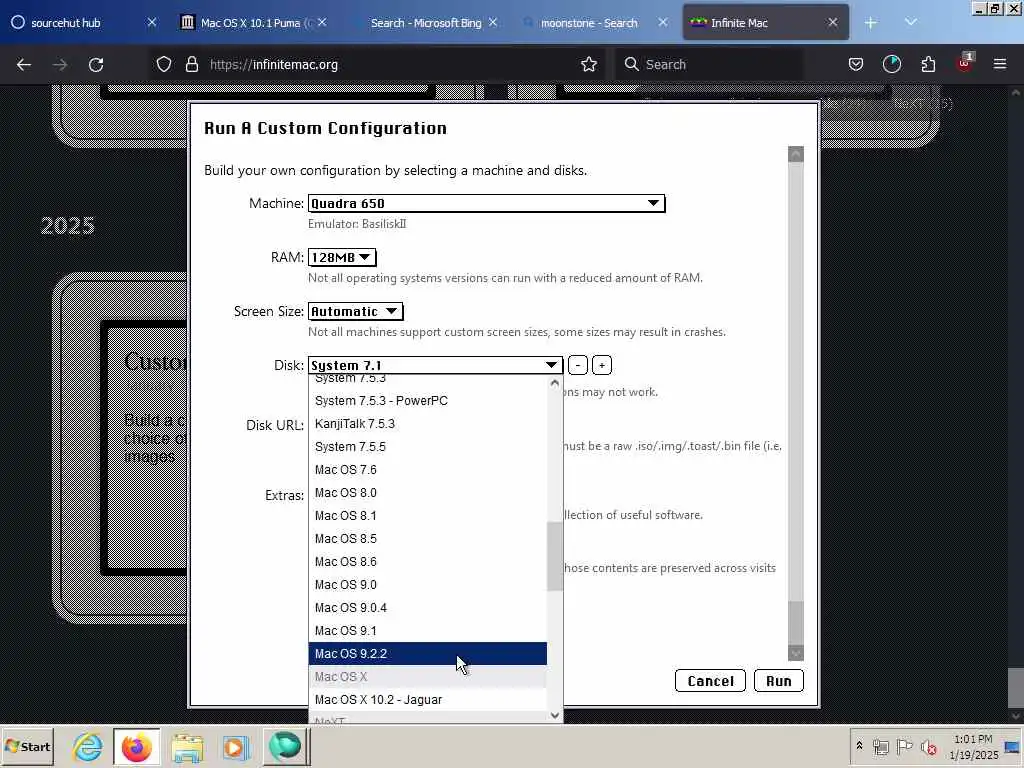1024x768 pixels.
Task: Select Mac OS 9.0.4 entry
Action: click(x=428, y=607)
